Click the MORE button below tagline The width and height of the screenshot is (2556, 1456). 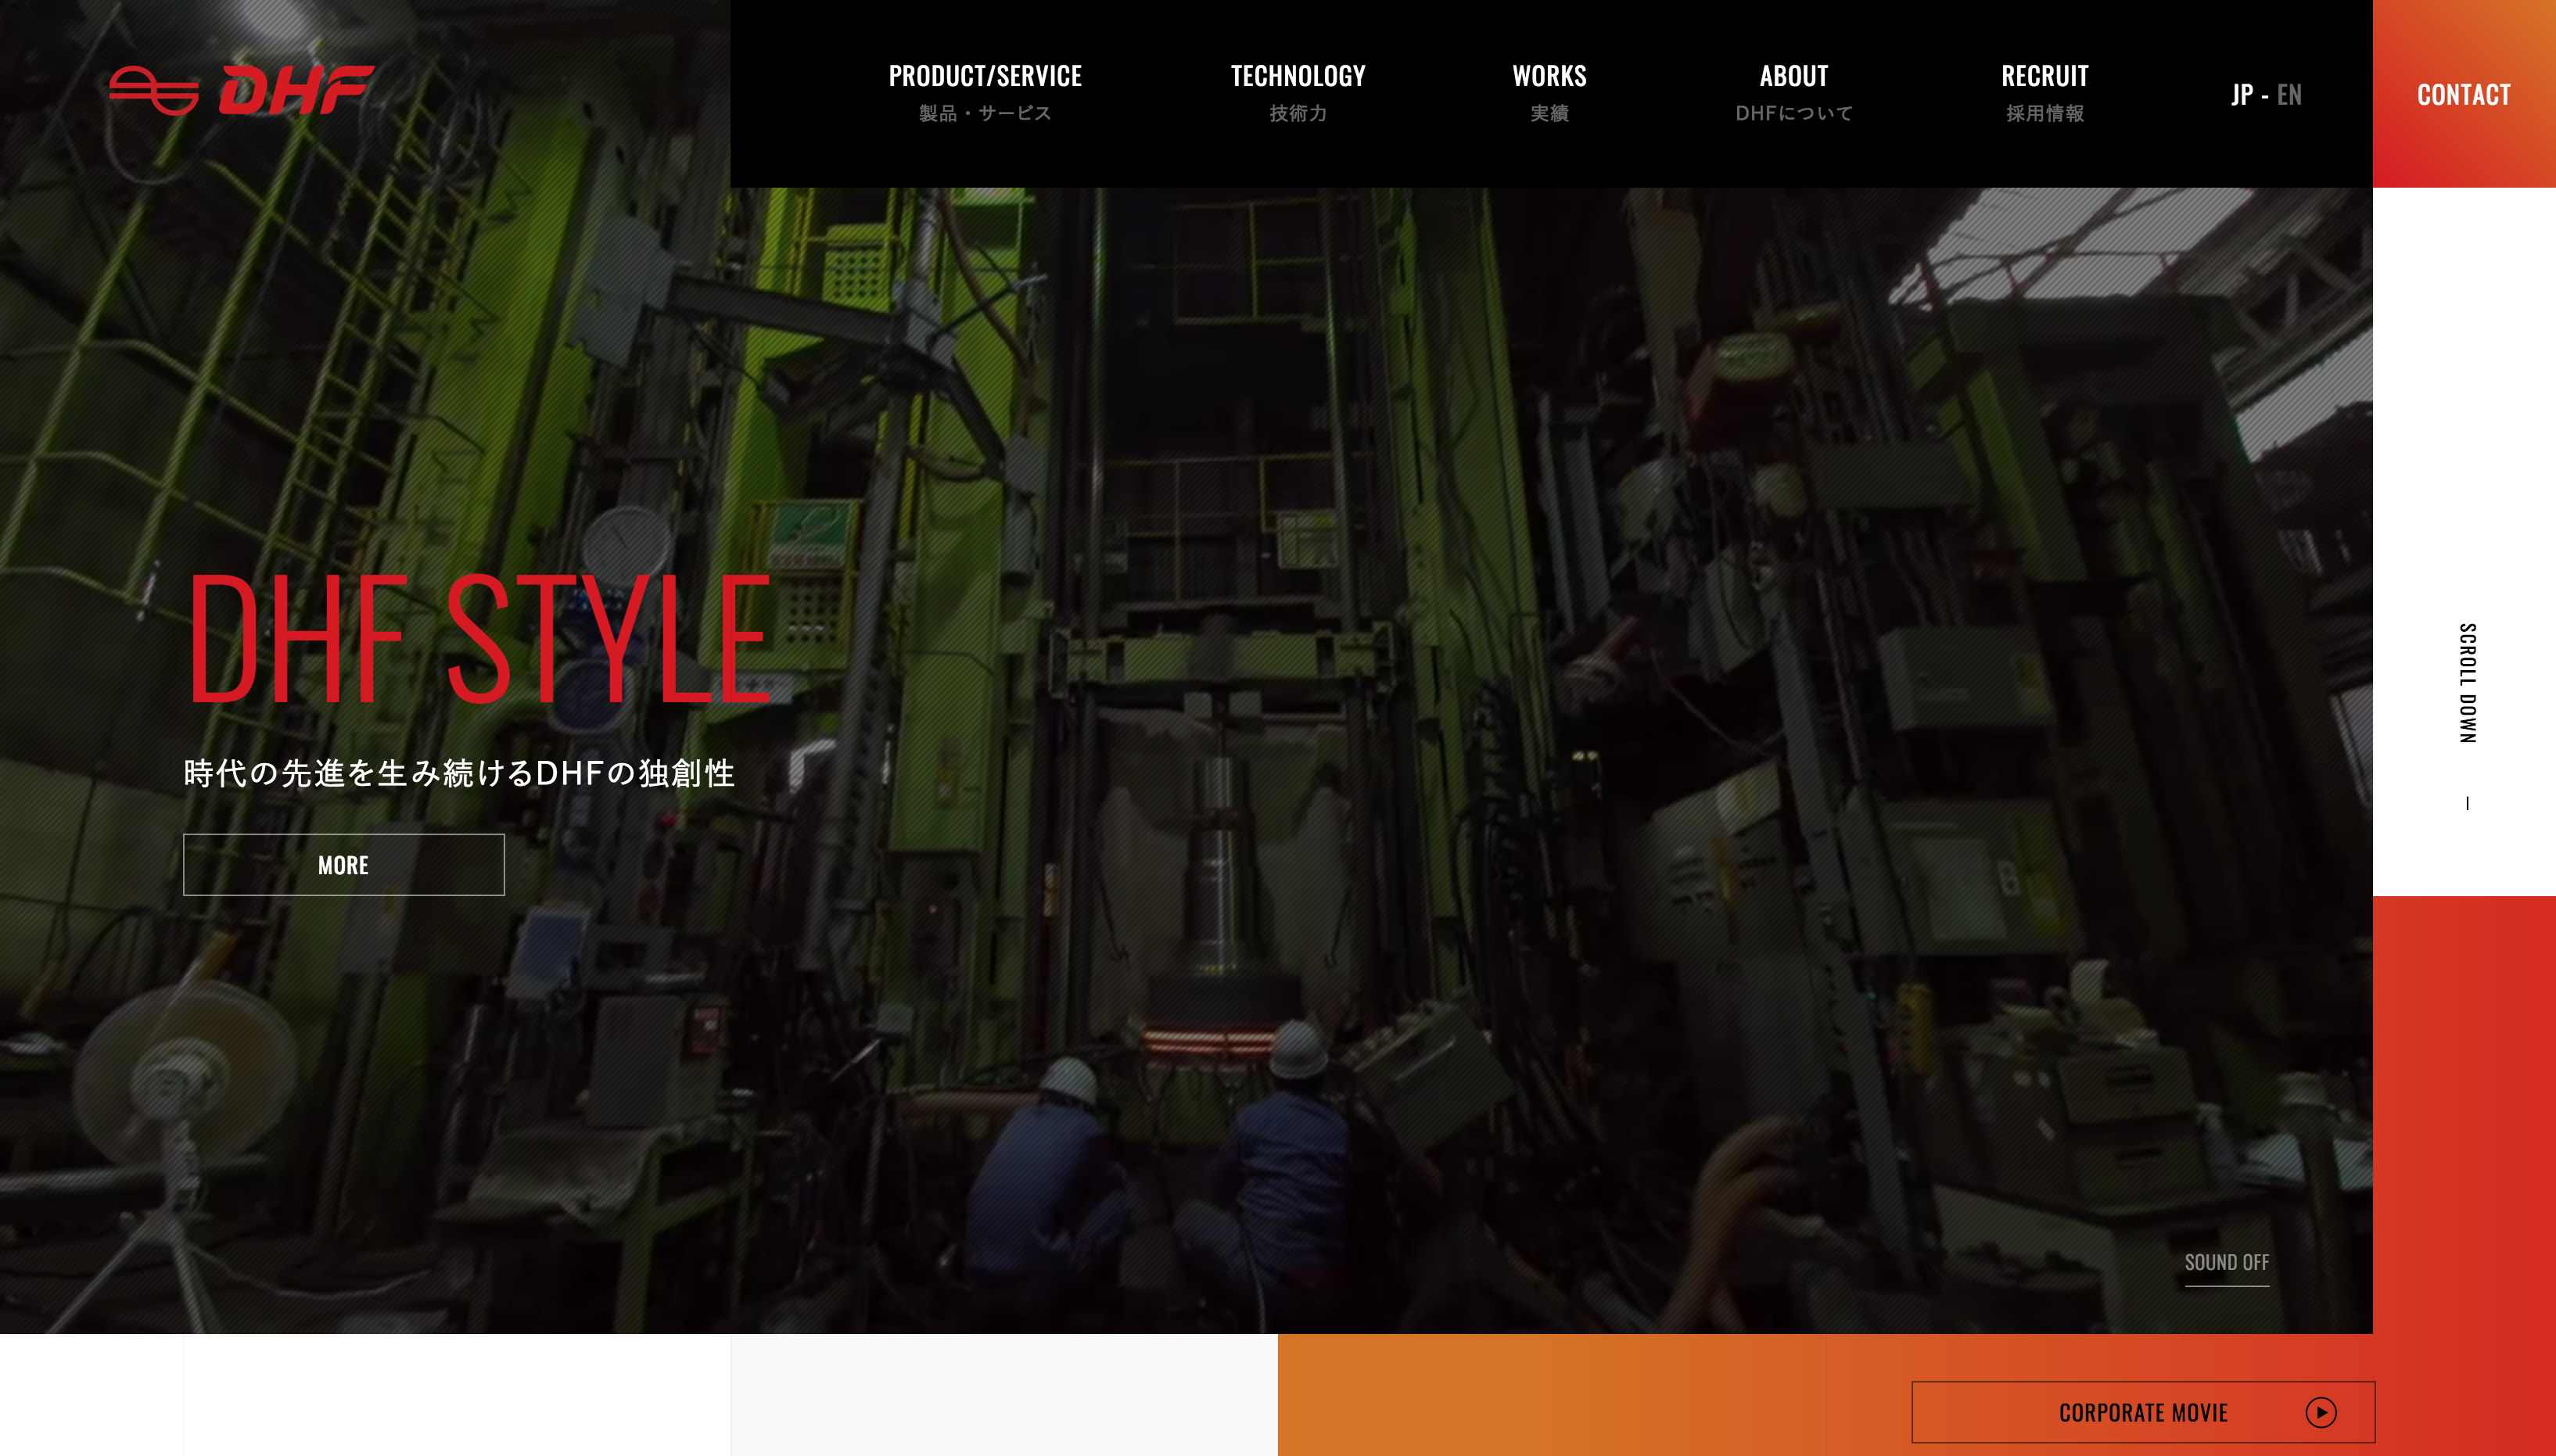pyautogui.click(x=344, y=865)
